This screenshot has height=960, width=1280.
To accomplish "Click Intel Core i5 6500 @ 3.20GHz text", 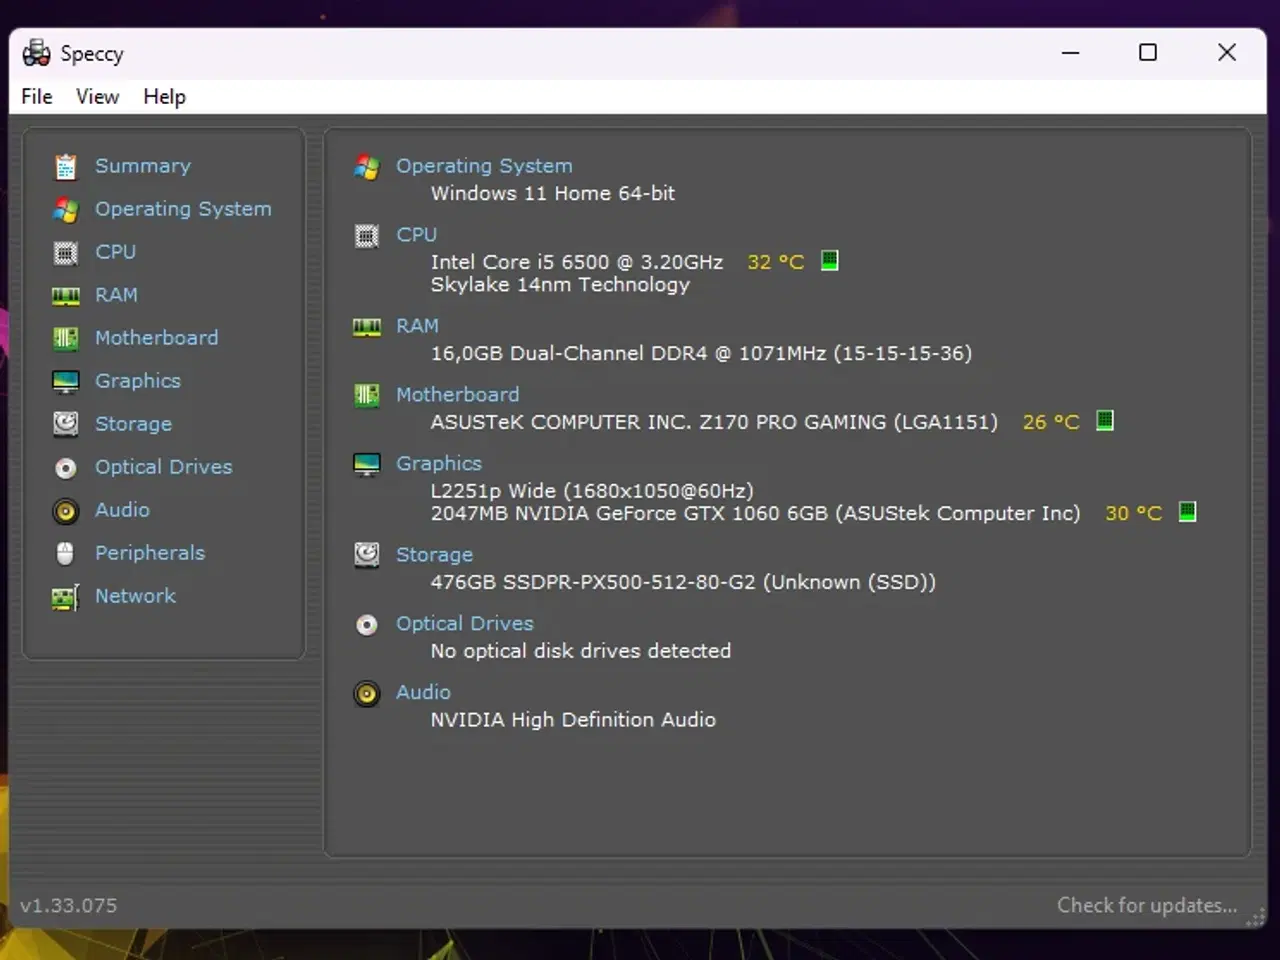I will tap(577, 262).
